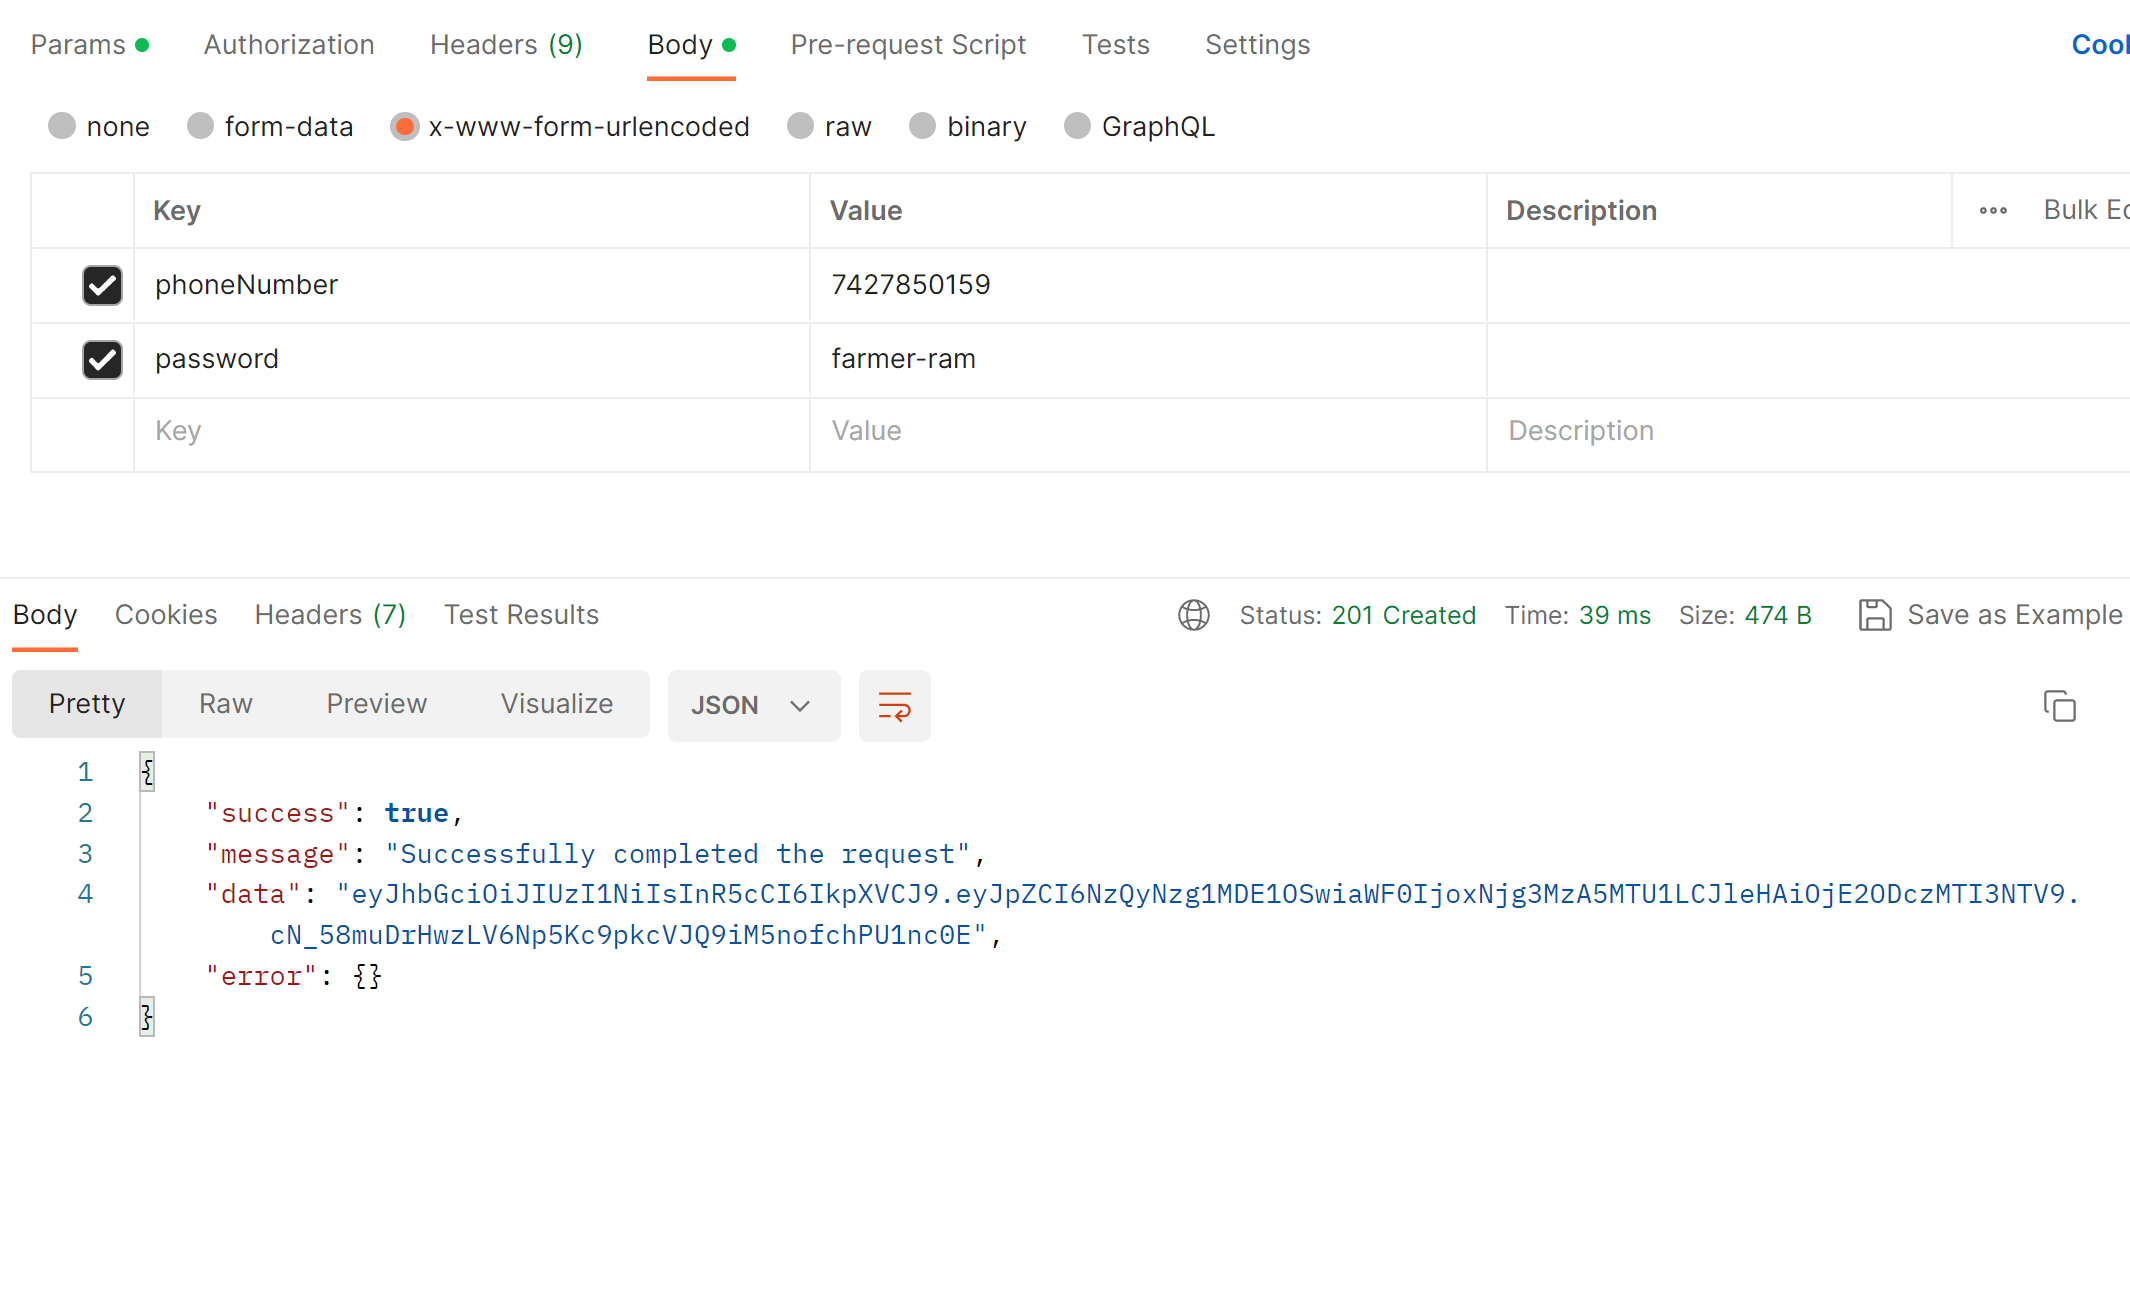The height and width of the screenshot is (1307, 2130).
Task: Open the bulk edit options menu icon
Action: click(x=1993, y=210)
